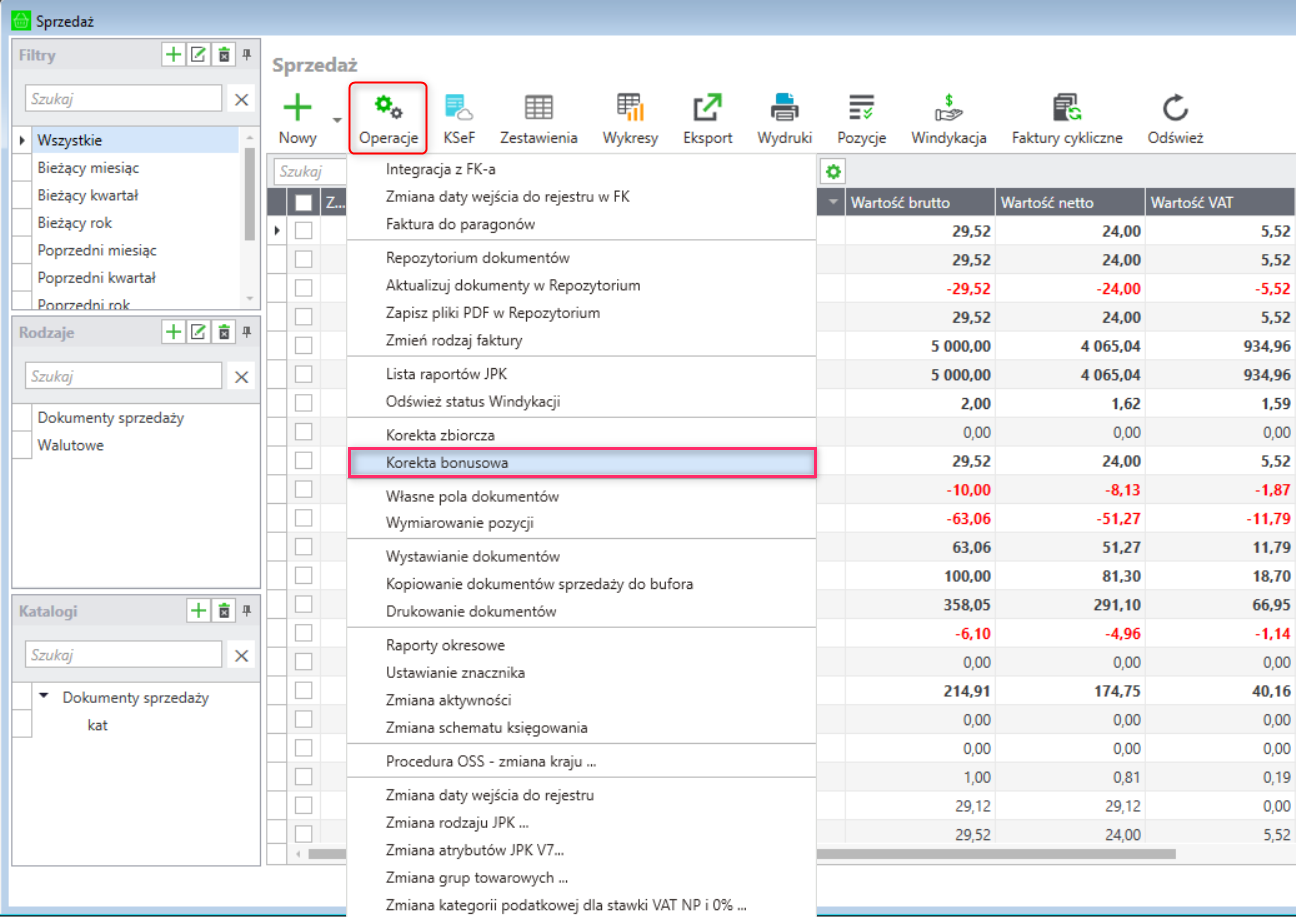
Task: Check the row with brutto value -10,00
Action: [304, 491]
